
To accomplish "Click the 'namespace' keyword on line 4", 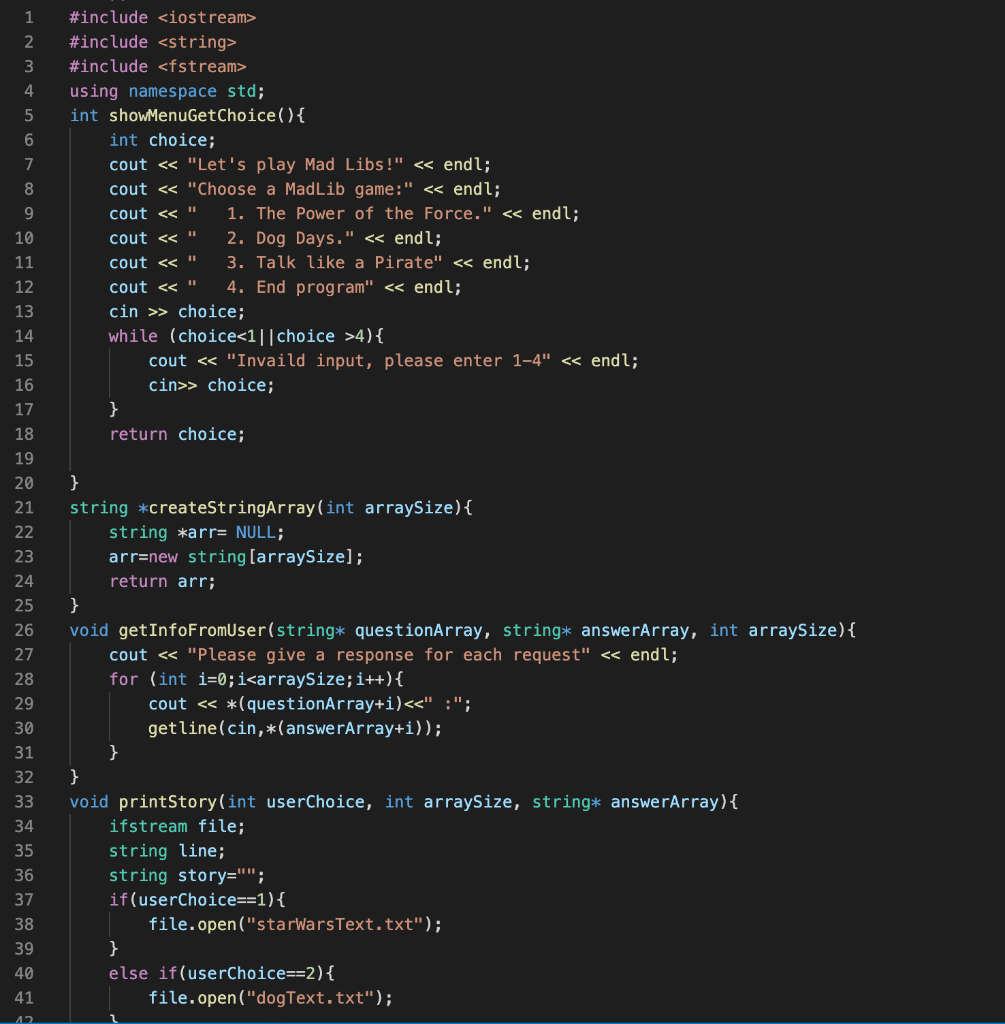I will coord(172,91).
